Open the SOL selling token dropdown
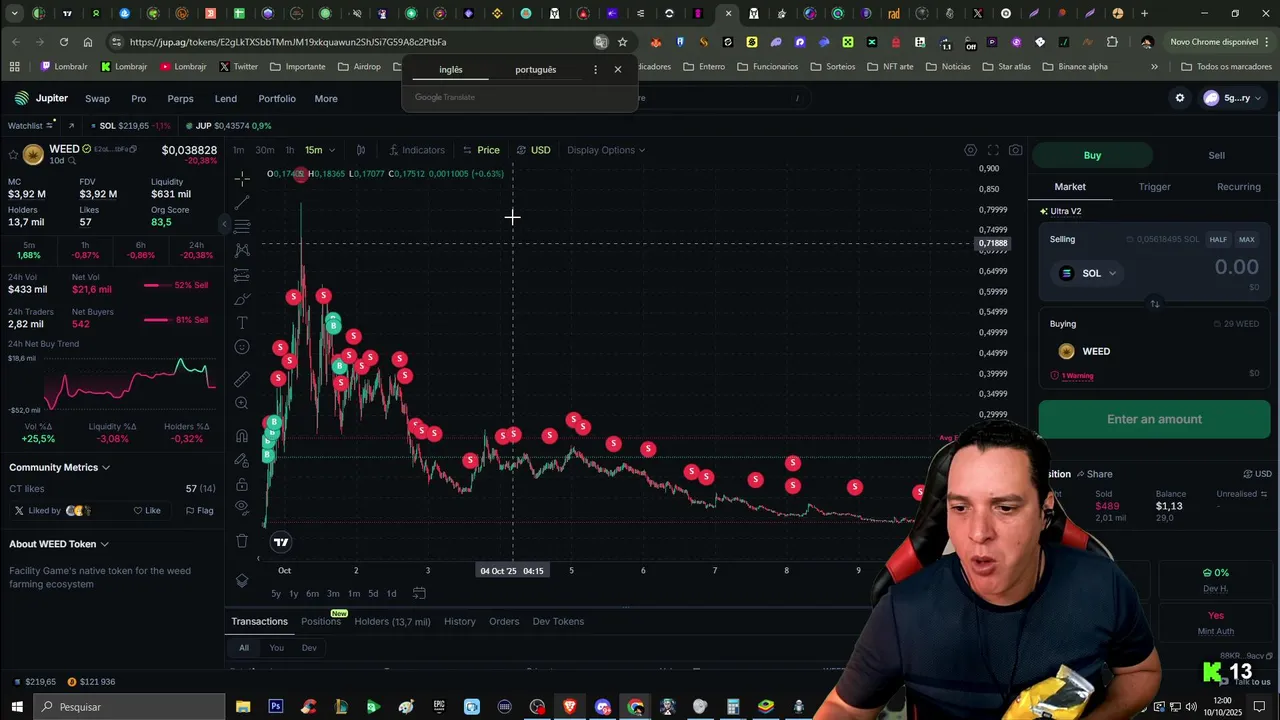Screen dimensions: 1280x720 click(x=1089, y=273)
